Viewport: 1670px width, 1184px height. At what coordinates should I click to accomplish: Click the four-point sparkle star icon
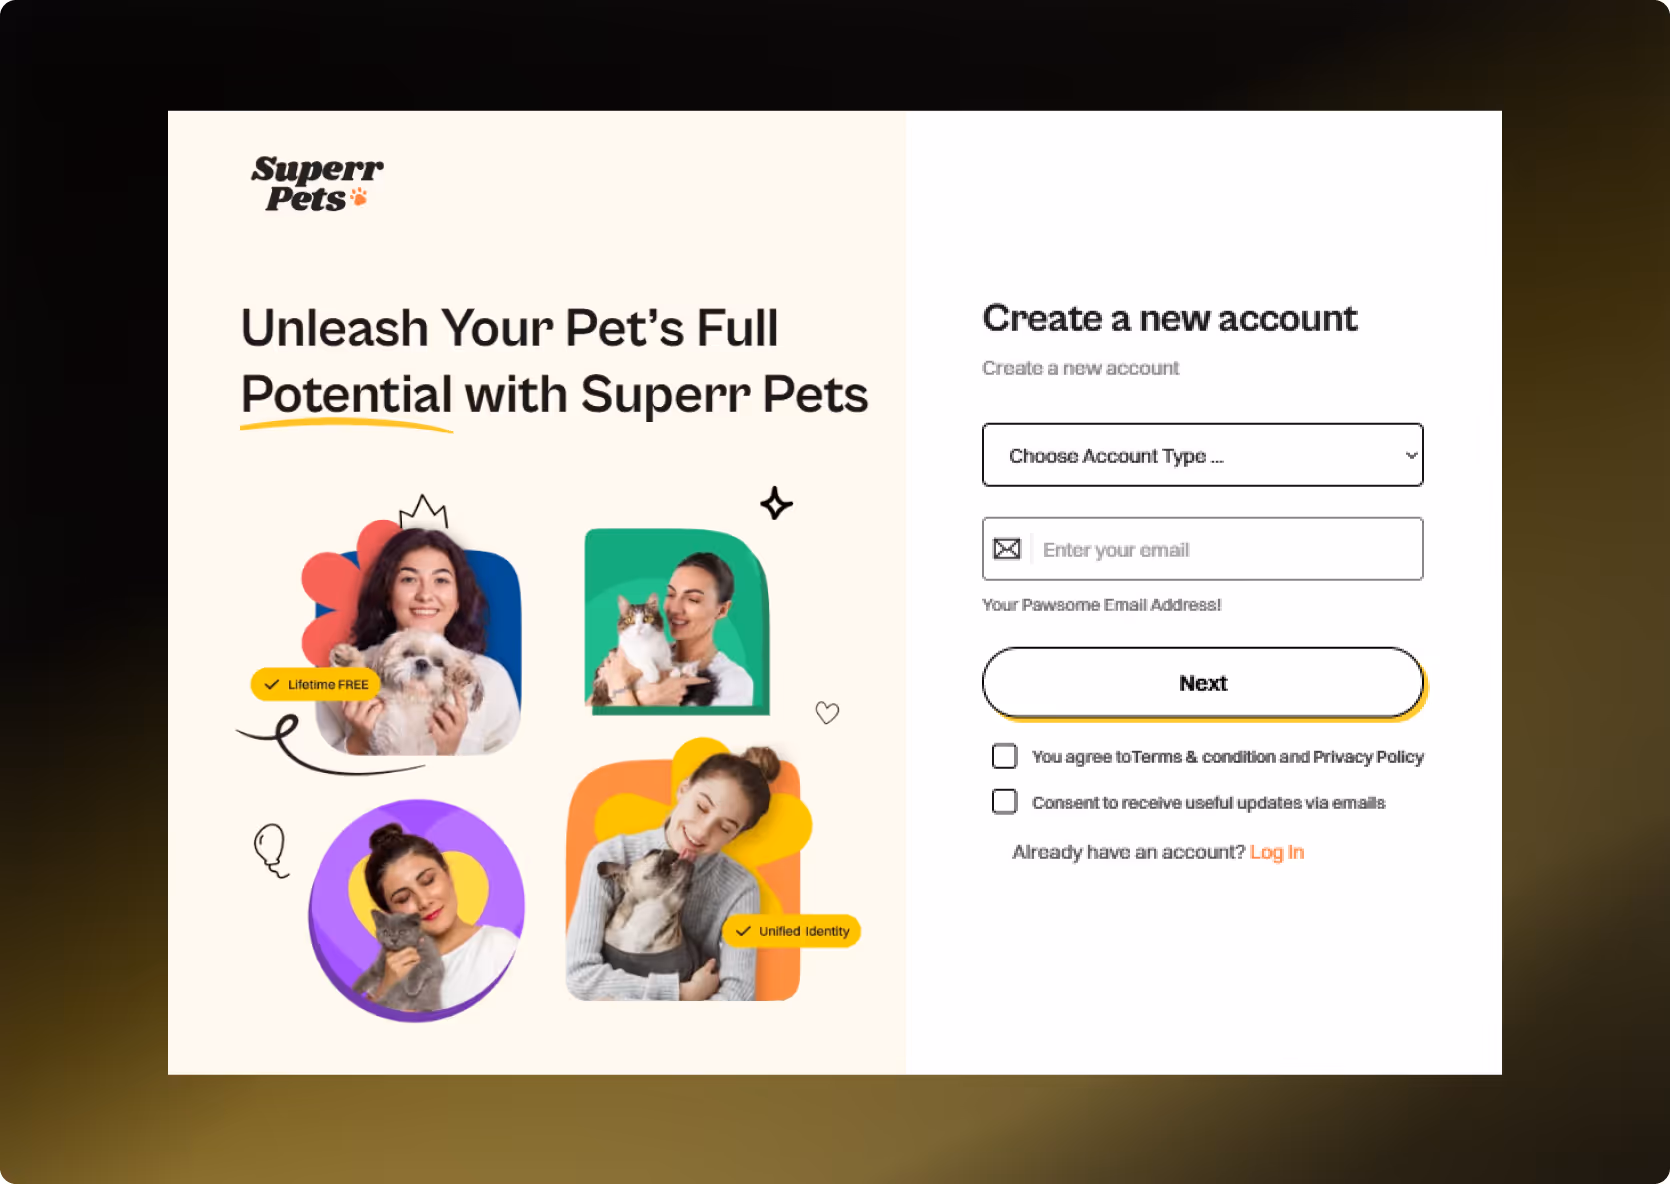[x=776, y=503]
